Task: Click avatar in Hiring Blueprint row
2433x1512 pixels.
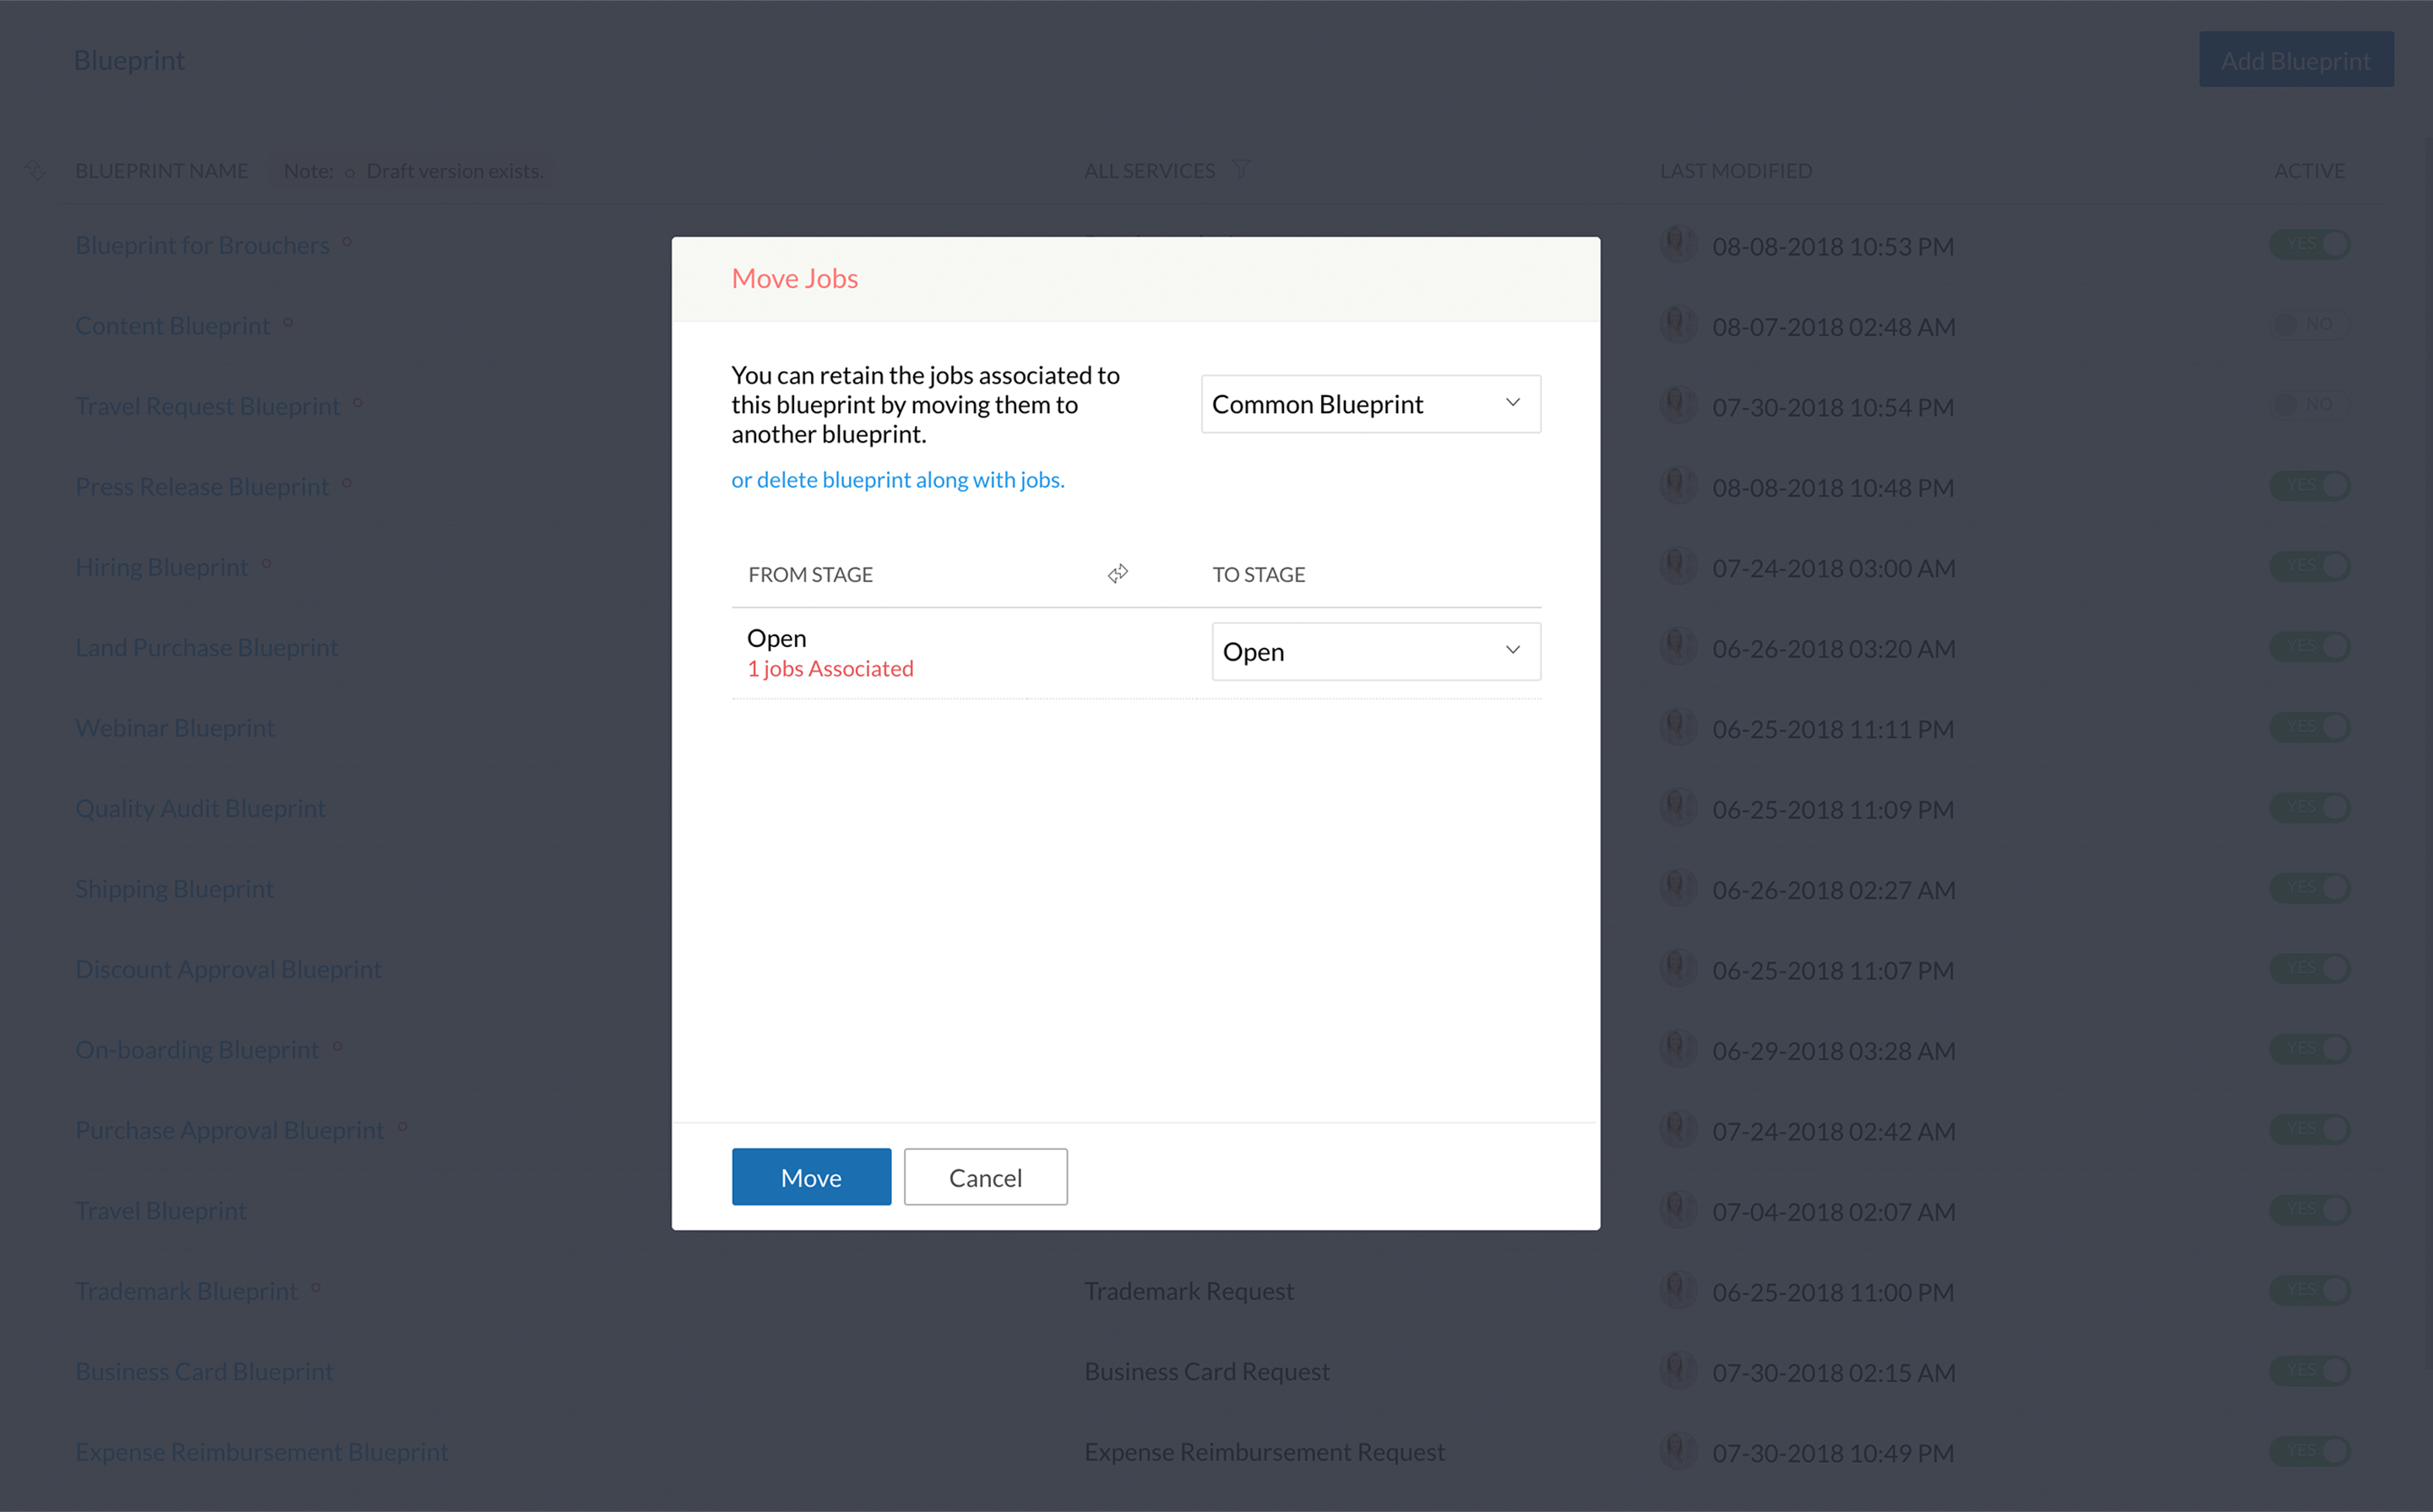Action: point(1678,567)
